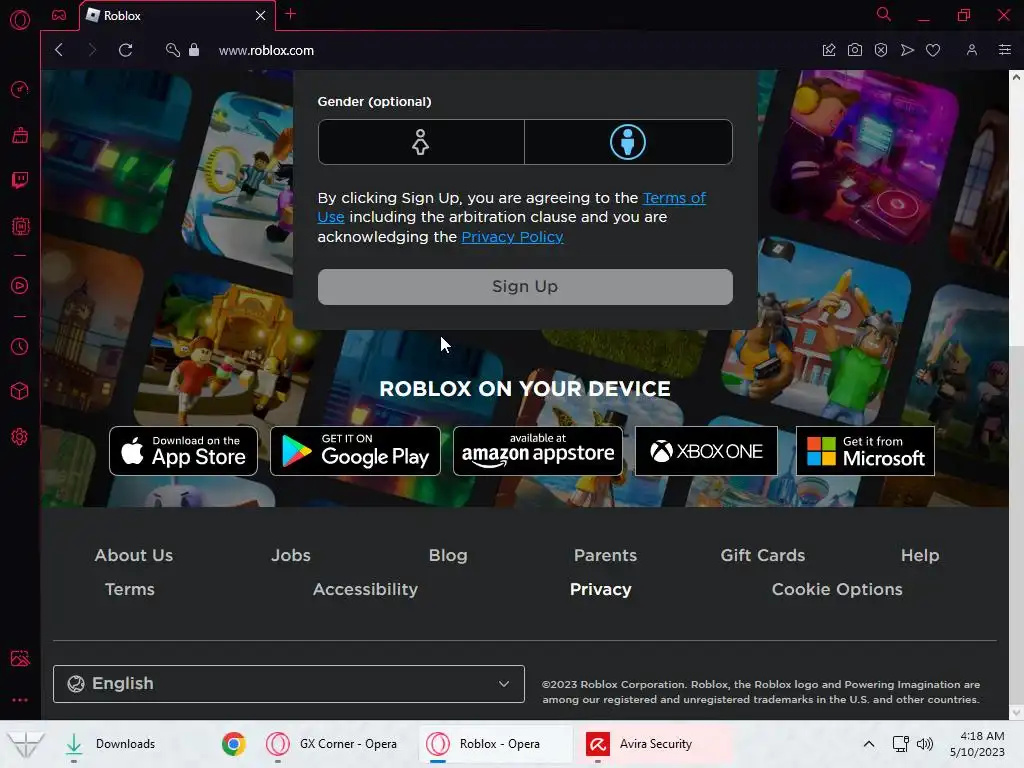The width and height of the screenshot is (1024, 768).
Task: Open profile account icon in toolbar
Action: coord(972,50)
